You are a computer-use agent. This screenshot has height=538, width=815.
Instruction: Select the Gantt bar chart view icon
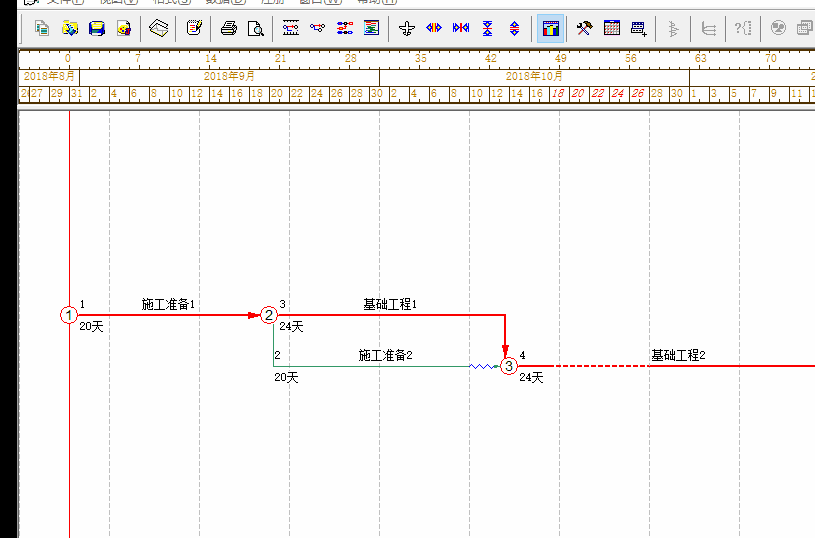[x=345, y=28]
